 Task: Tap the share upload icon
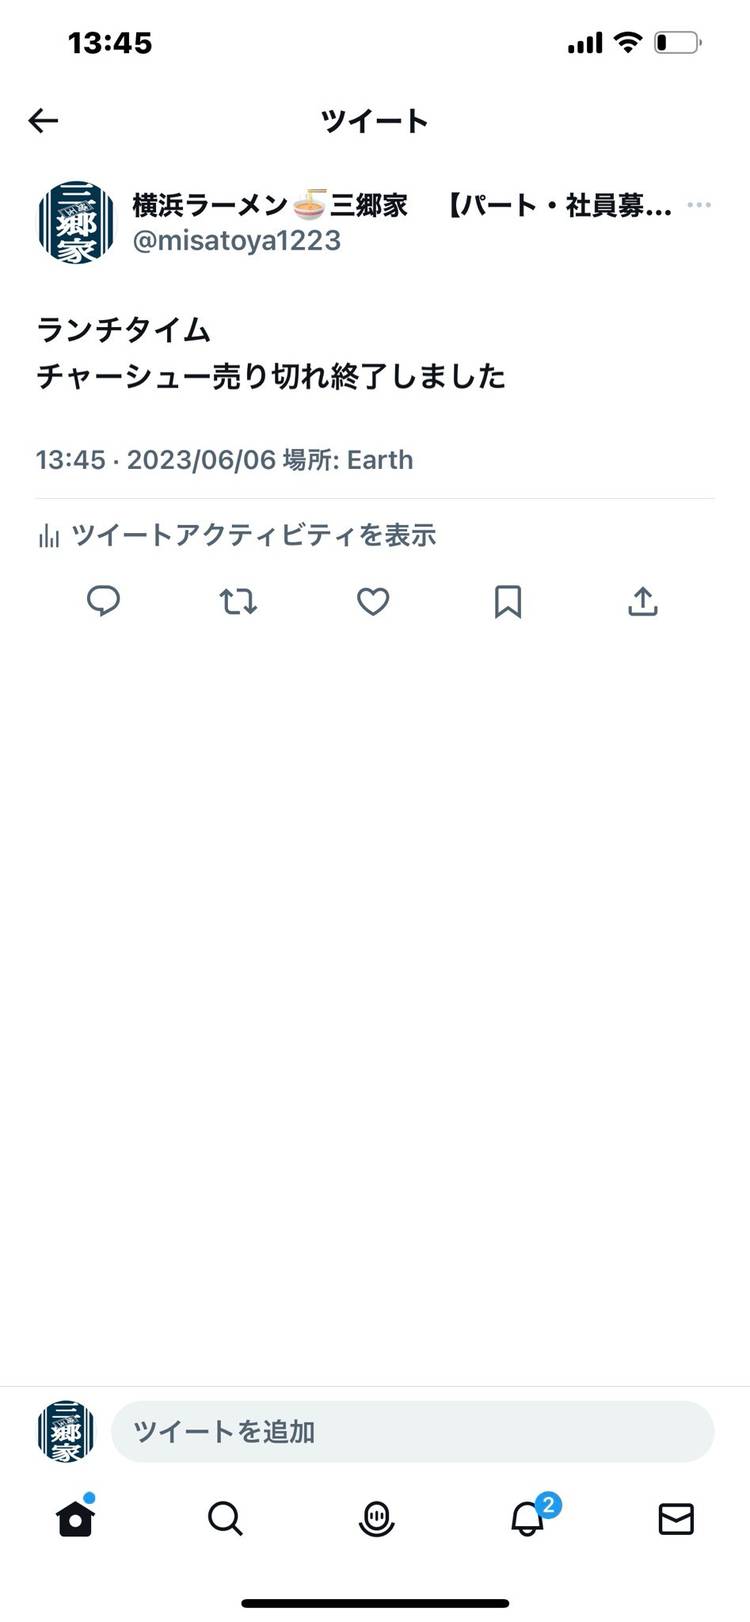point(643,601)
